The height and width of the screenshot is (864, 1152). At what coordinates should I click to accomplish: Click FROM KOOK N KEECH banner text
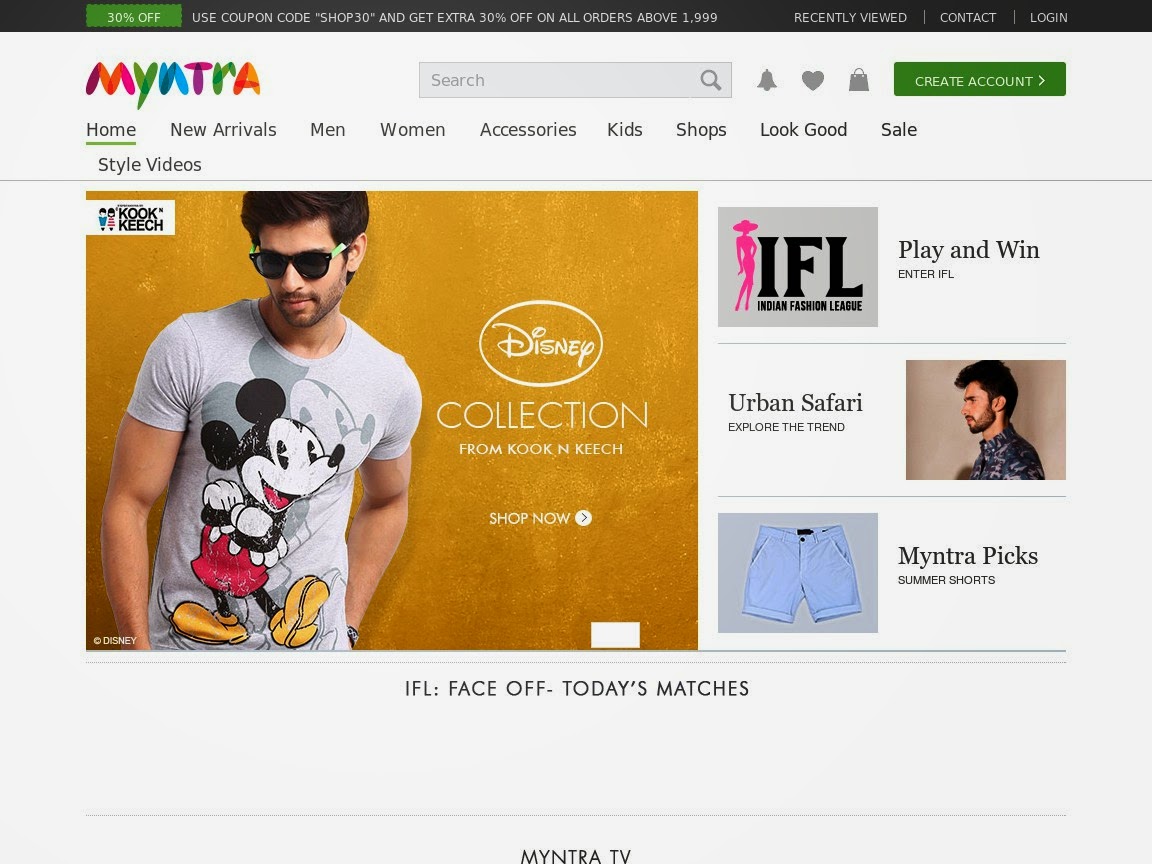pos(541,449)
